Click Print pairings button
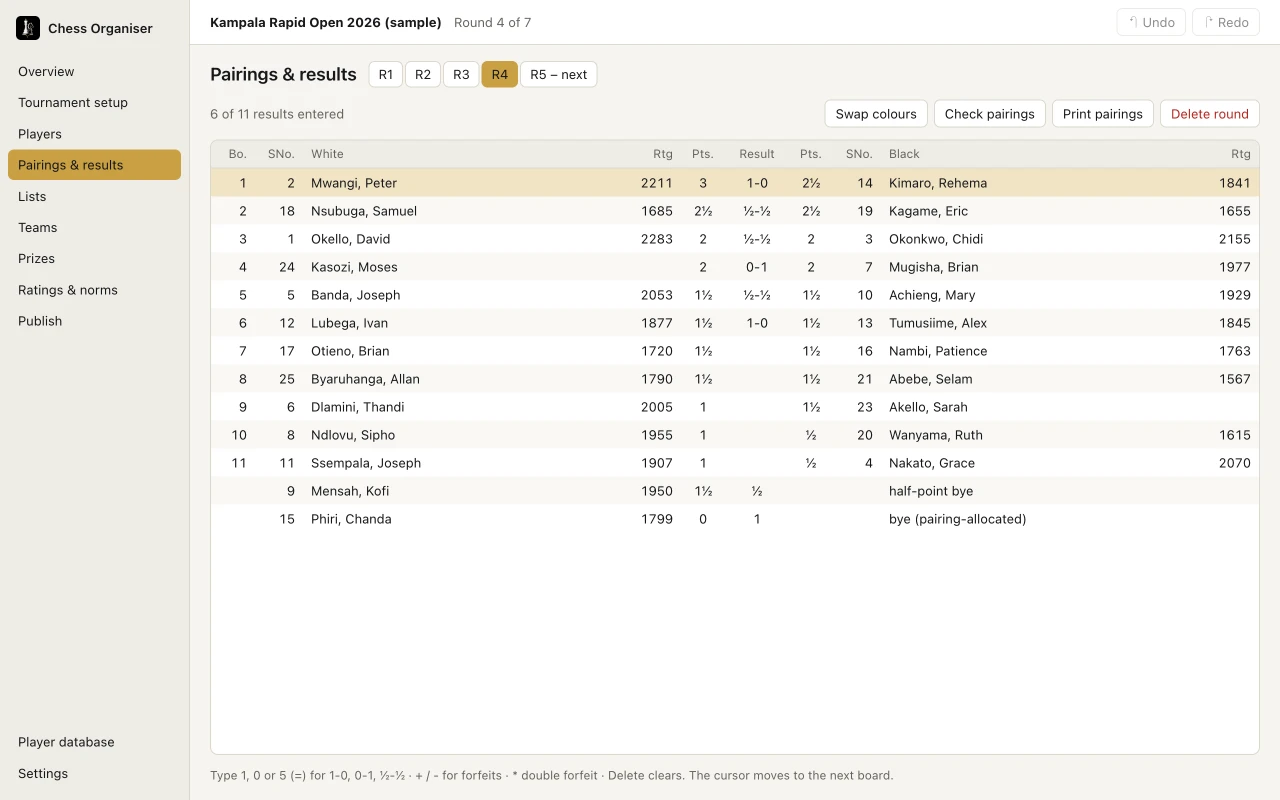The image size is (1280, 800). [x=1103, y=114]
